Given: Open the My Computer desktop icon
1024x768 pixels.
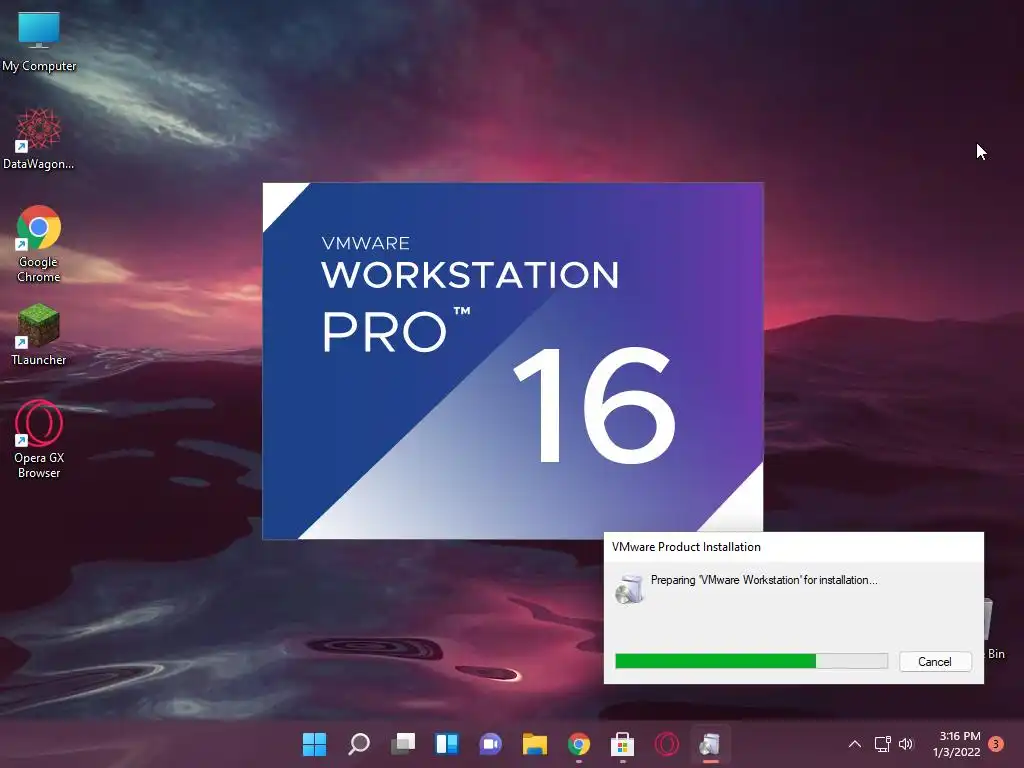Looking at the screenshot, I should coord(39,40).
